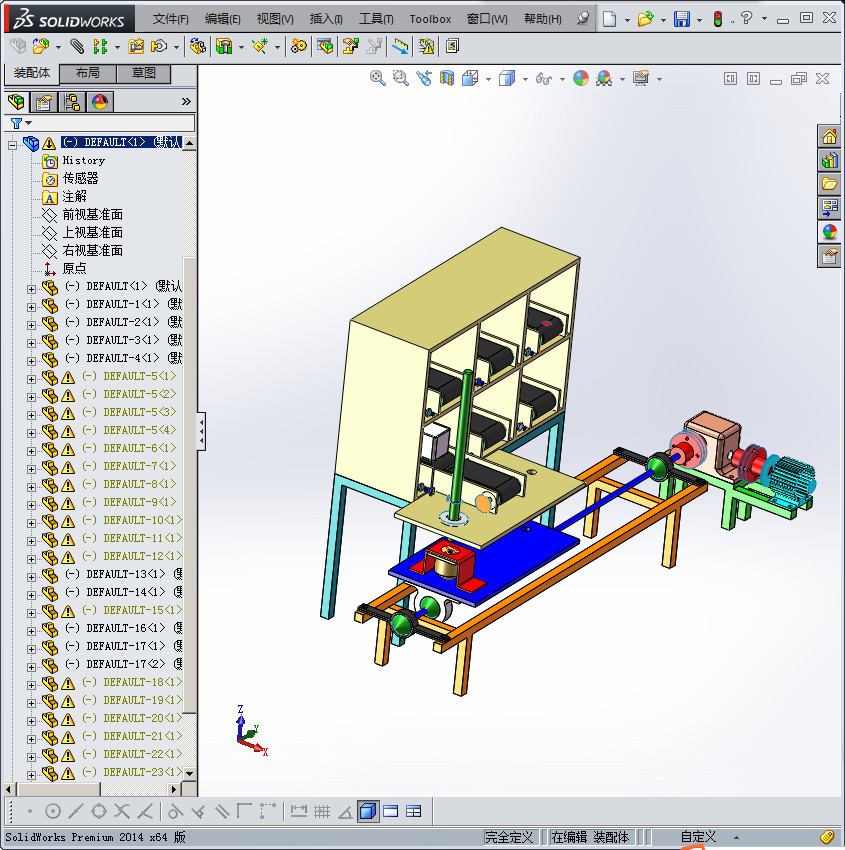Open the PropertyManager tab icon
845x850 pixels.
pyautogui.click(x=44, y=102)
